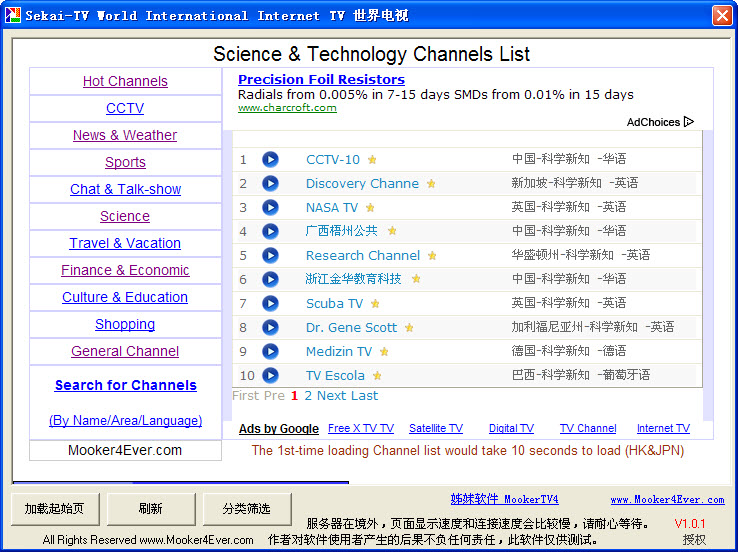738x552 pixels.
Task: Play the TV Escola channel
Action: tap(270, 376)
